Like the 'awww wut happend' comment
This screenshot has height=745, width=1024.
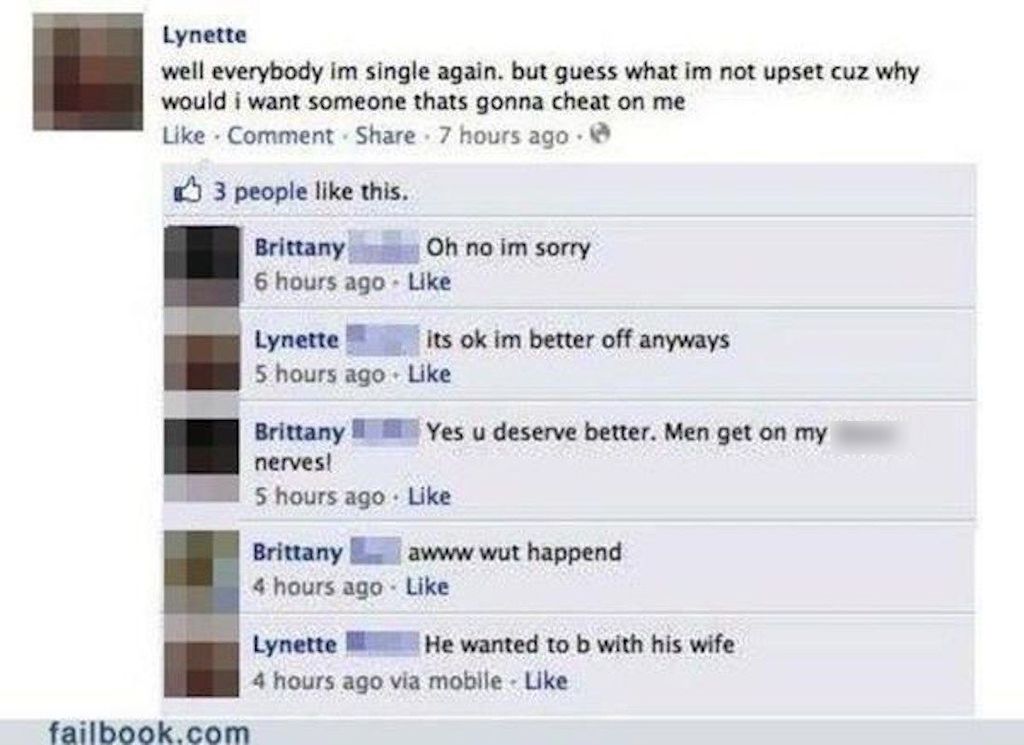coord(427,586)
